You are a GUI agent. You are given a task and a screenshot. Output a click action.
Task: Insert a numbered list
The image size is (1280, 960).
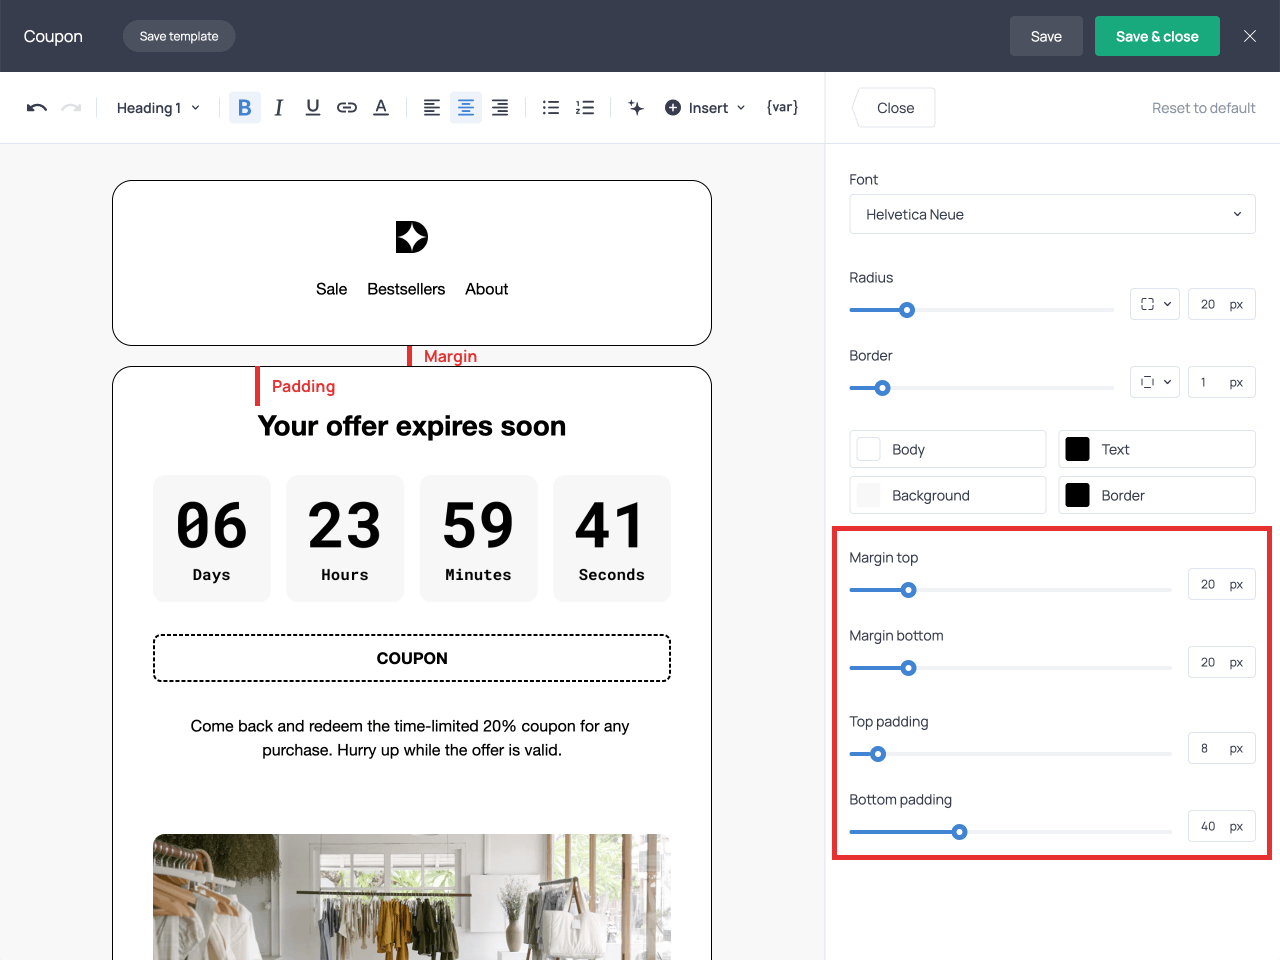(585, 108)
